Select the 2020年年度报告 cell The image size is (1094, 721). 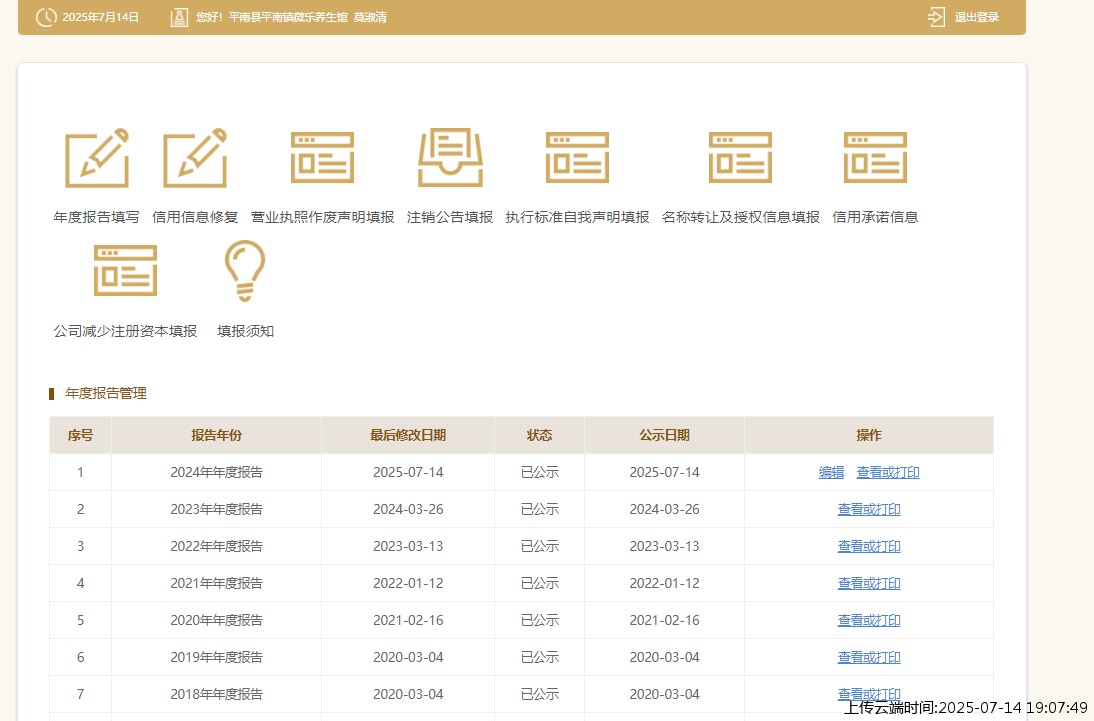[x=216, y=620]
